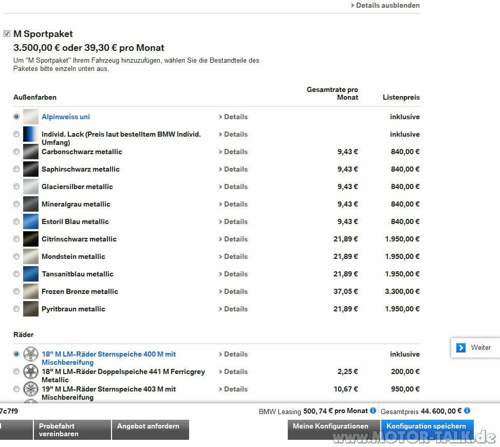Expand Details for Citrinschwarz metallic
The image size is (500, 447).
click(x=233, y=239)
